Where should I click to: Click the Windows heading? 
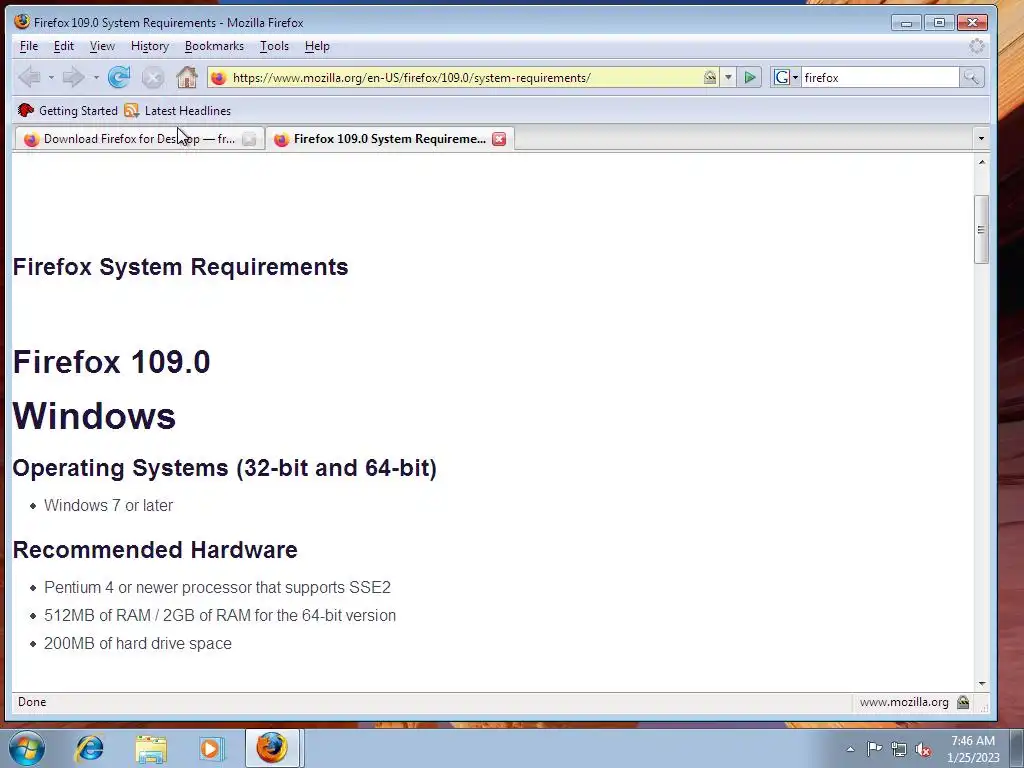(x=94, y=416)
